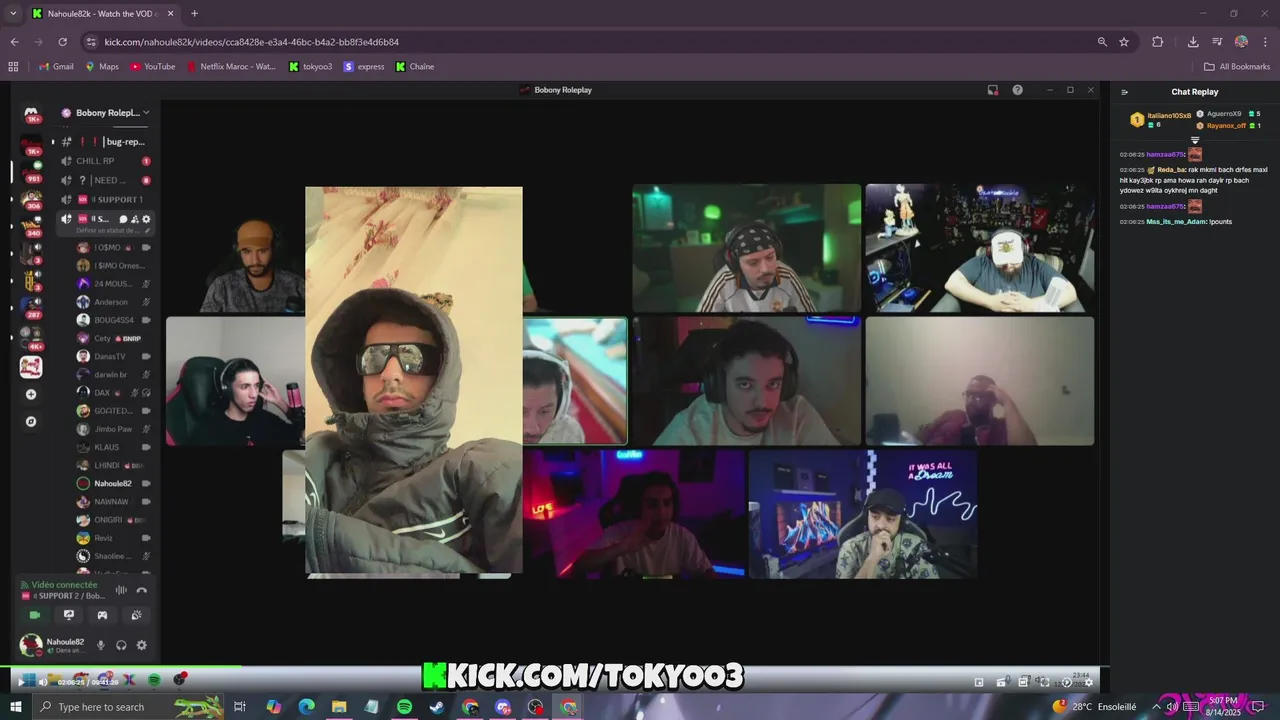Open a new Chrome tab

(194, 14)
